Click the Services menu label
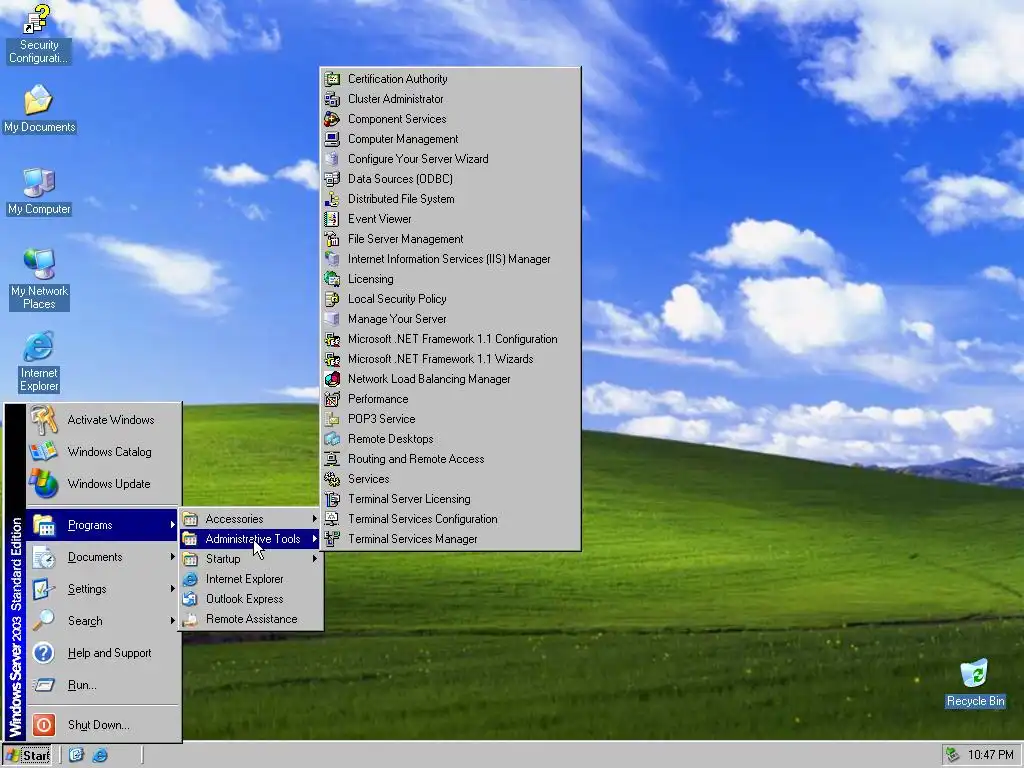1024x768 pixels. click(368, 479)
